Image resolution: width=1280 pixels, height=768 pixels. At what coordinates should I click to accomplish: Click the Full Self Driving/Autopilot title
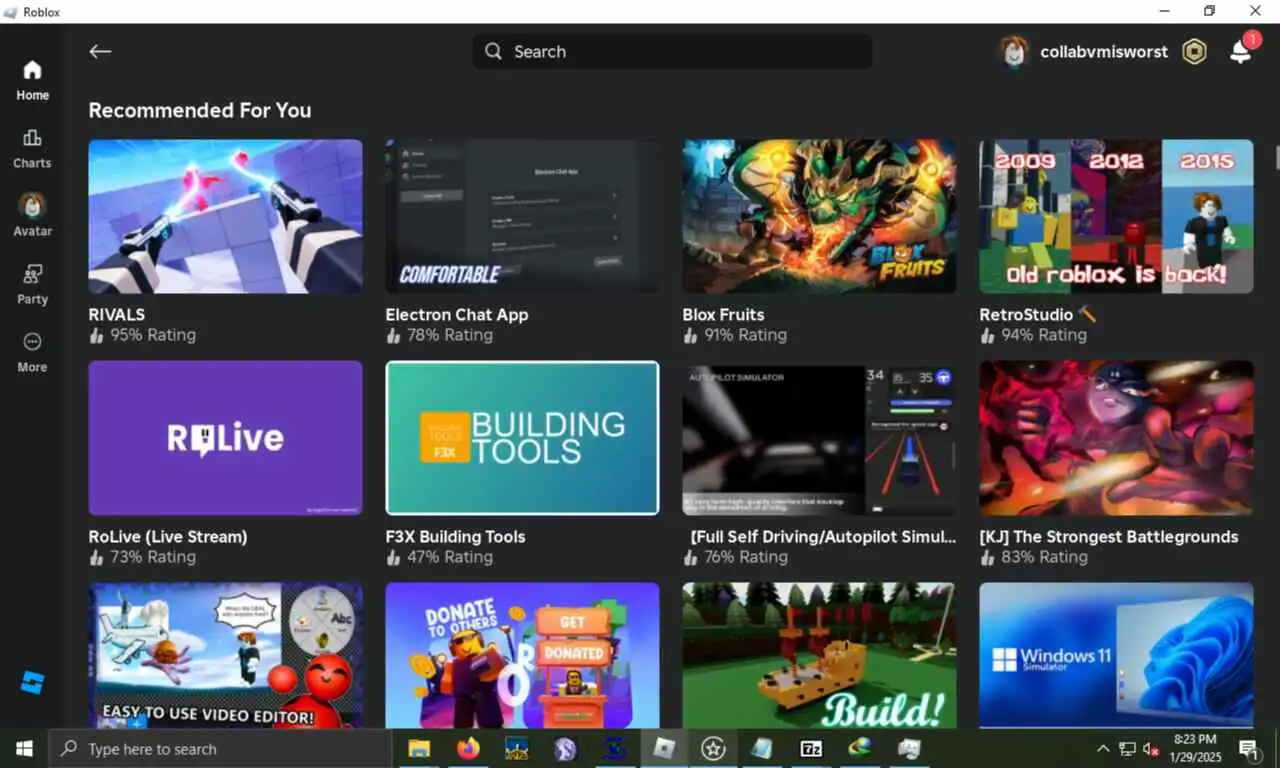pyautogui.click(x=823, y=537)
